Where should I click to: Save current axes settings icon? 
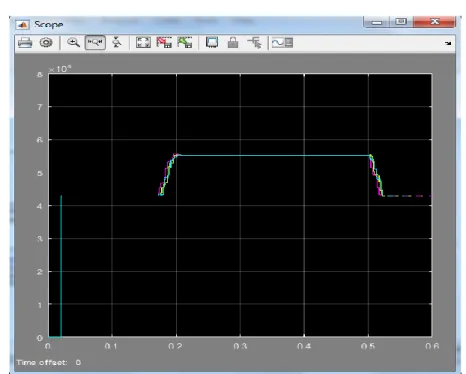coord(164,43)
